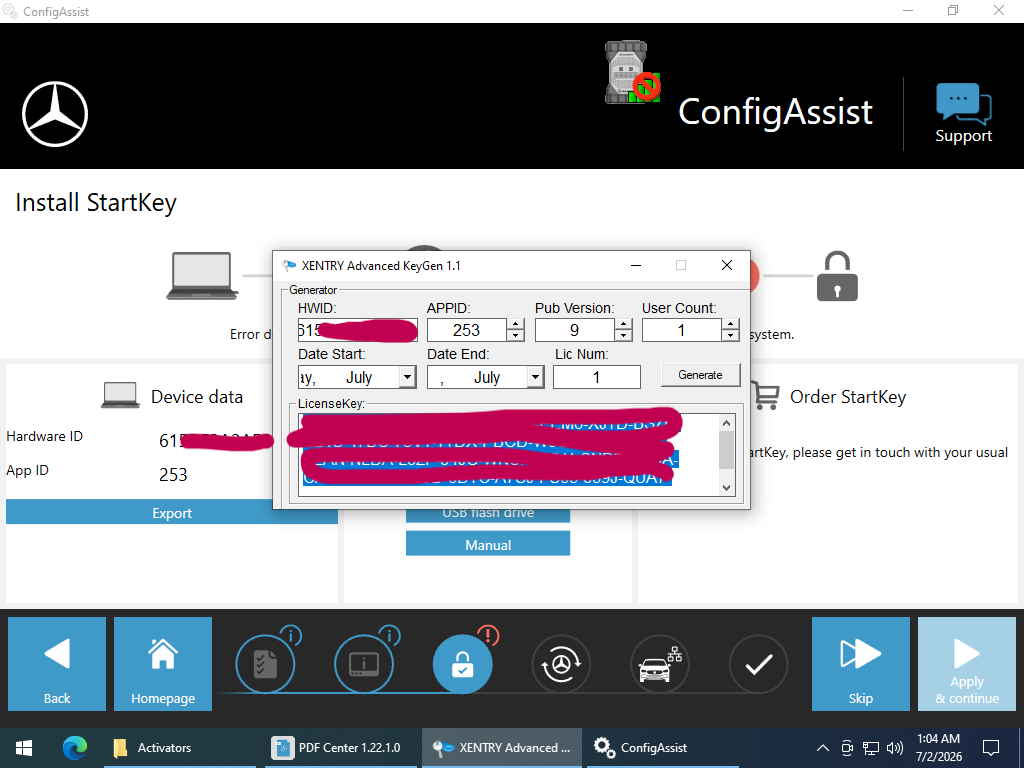Go Back with the left arrow button
The width and height of the screenshot is (1024, 768).
57,664
